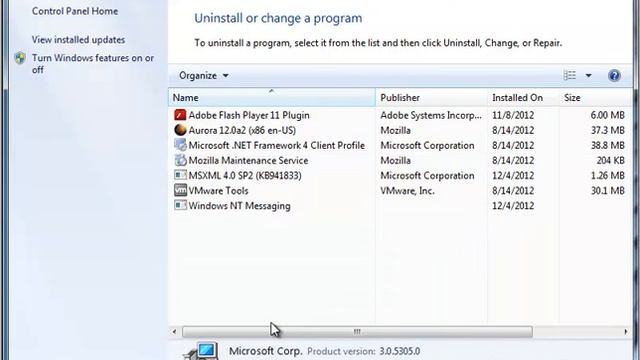Click Microsoft Corporation publisher for MSXML row
The width and height of the screenshot is (640, 360).
[427, 176]
